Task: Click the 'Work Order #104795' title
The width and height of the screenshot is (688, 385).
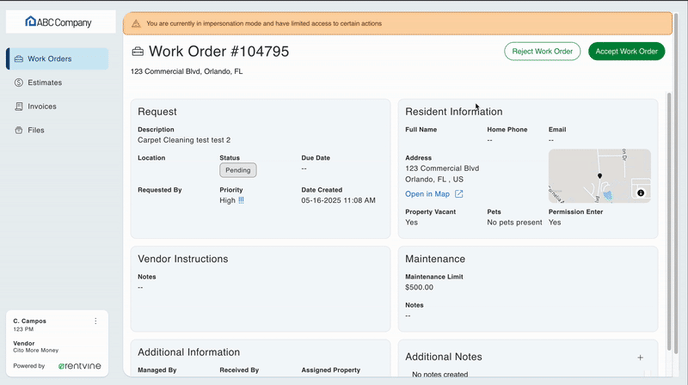Action: pyautogui.click(x=219, y=51)
